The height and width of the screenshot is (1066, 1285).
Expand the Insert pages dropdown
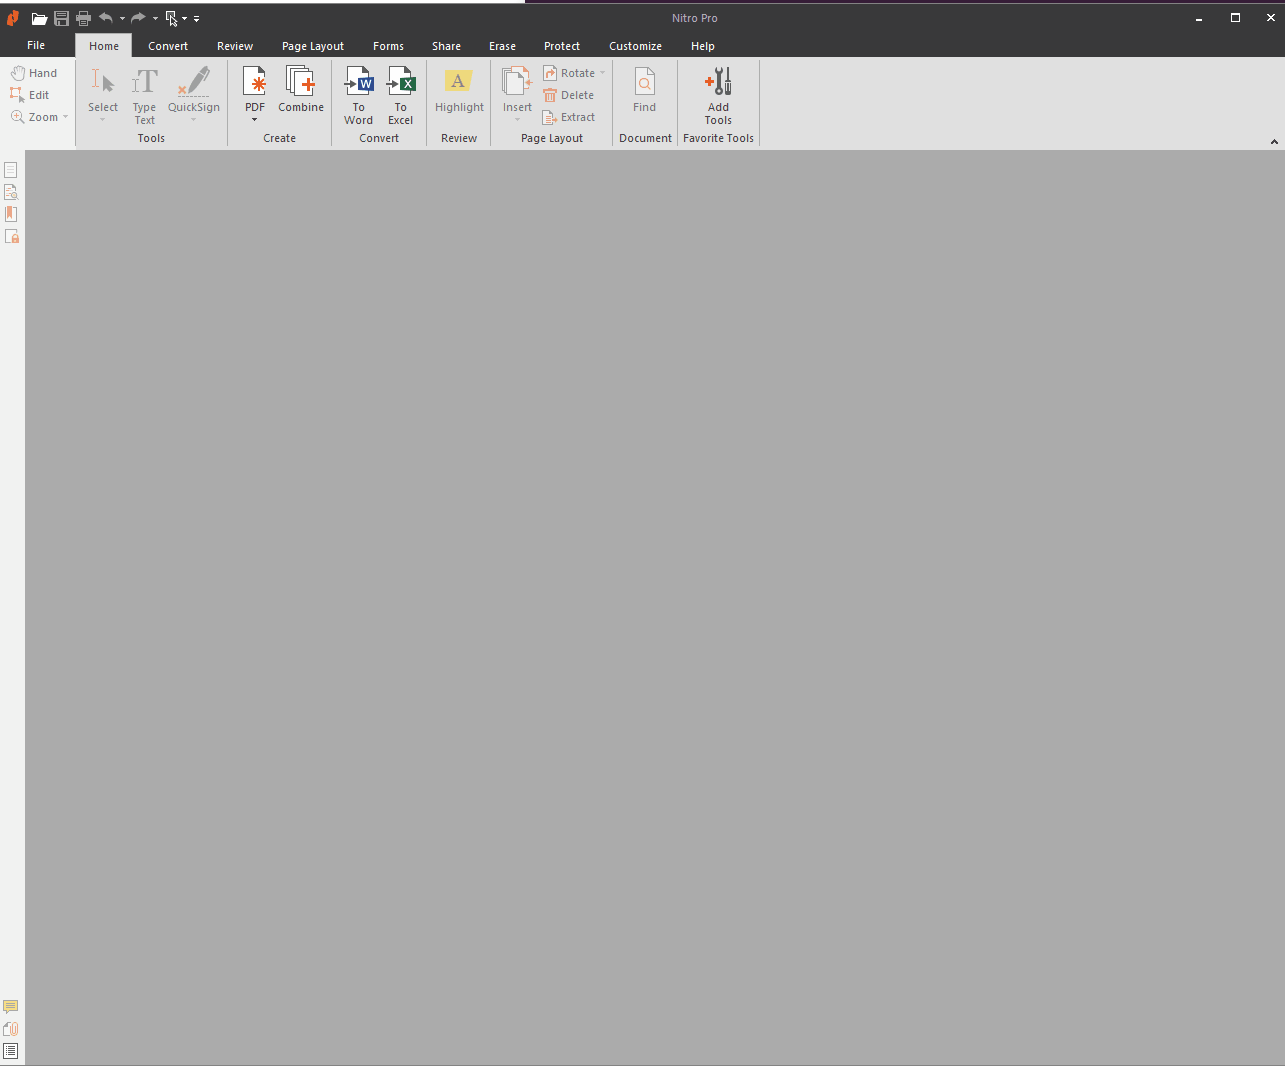pyautogui.click(x=516, y=119)
